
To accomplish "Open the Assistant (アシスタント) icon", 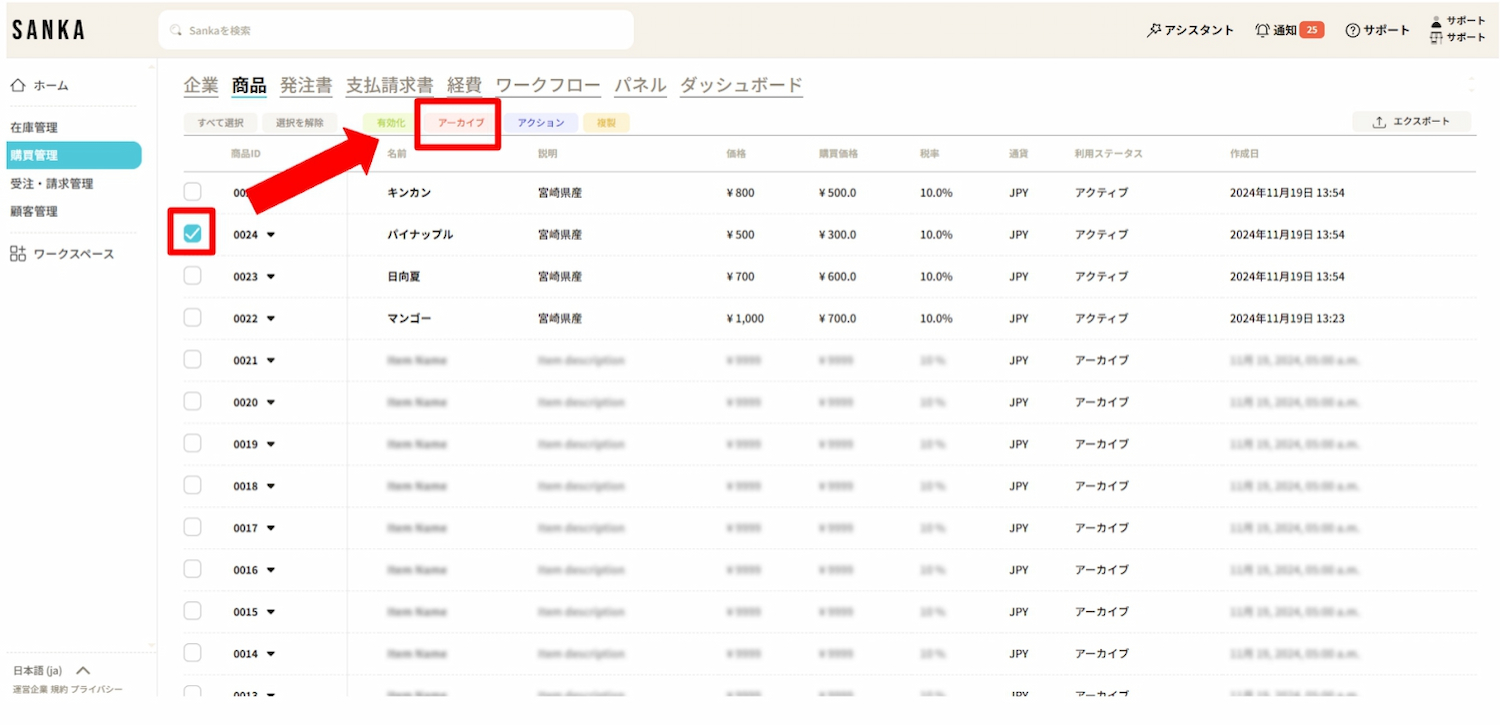I will (x=1154, y=30).
